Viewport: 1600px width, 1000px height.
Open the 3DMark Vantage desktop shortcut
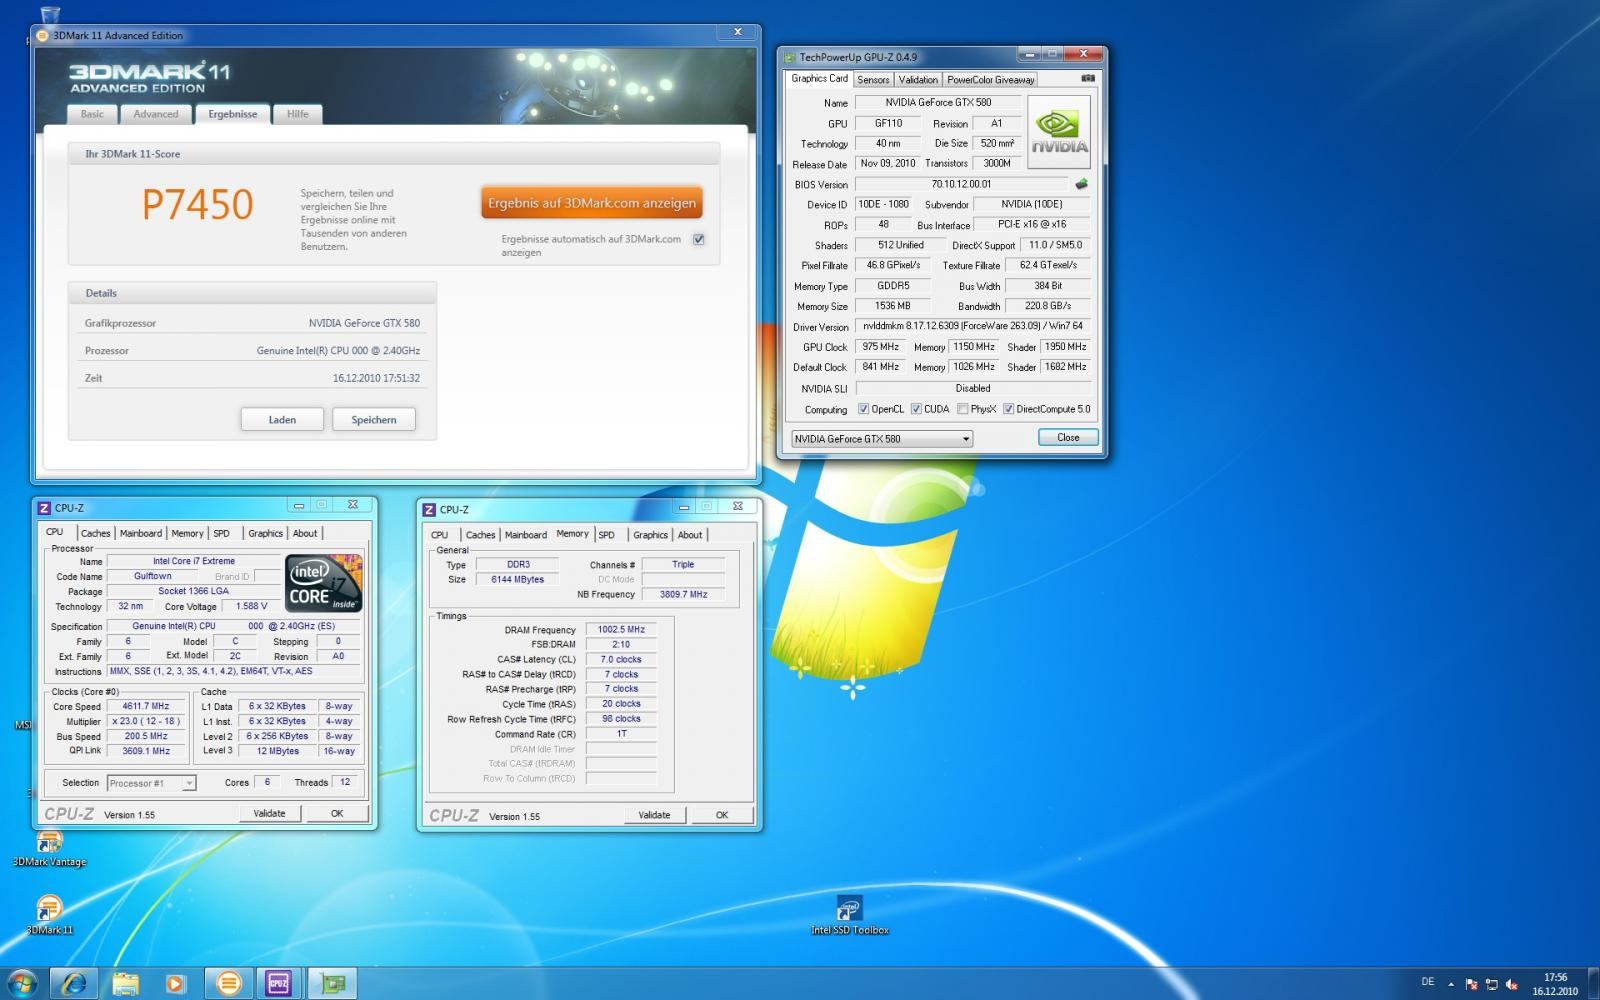pos(49,848)
